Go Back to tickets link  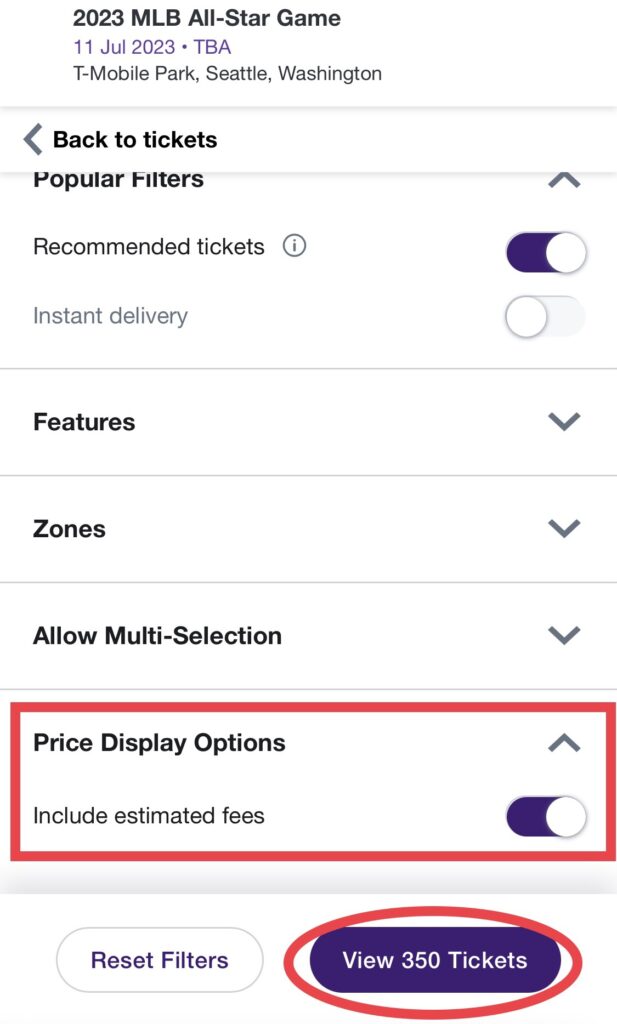pos(134,139)
